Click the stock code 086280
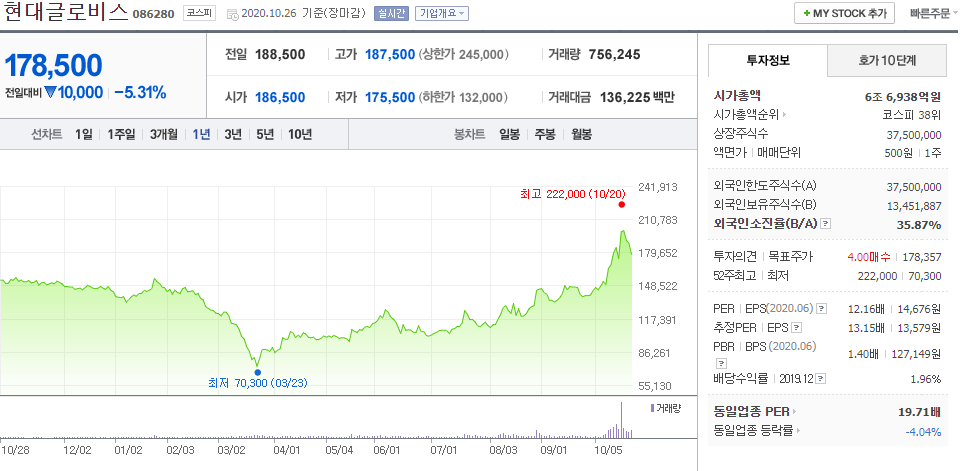Image resolution: width=961 pixels, height=471 pixels. click(x=153, y=14)
